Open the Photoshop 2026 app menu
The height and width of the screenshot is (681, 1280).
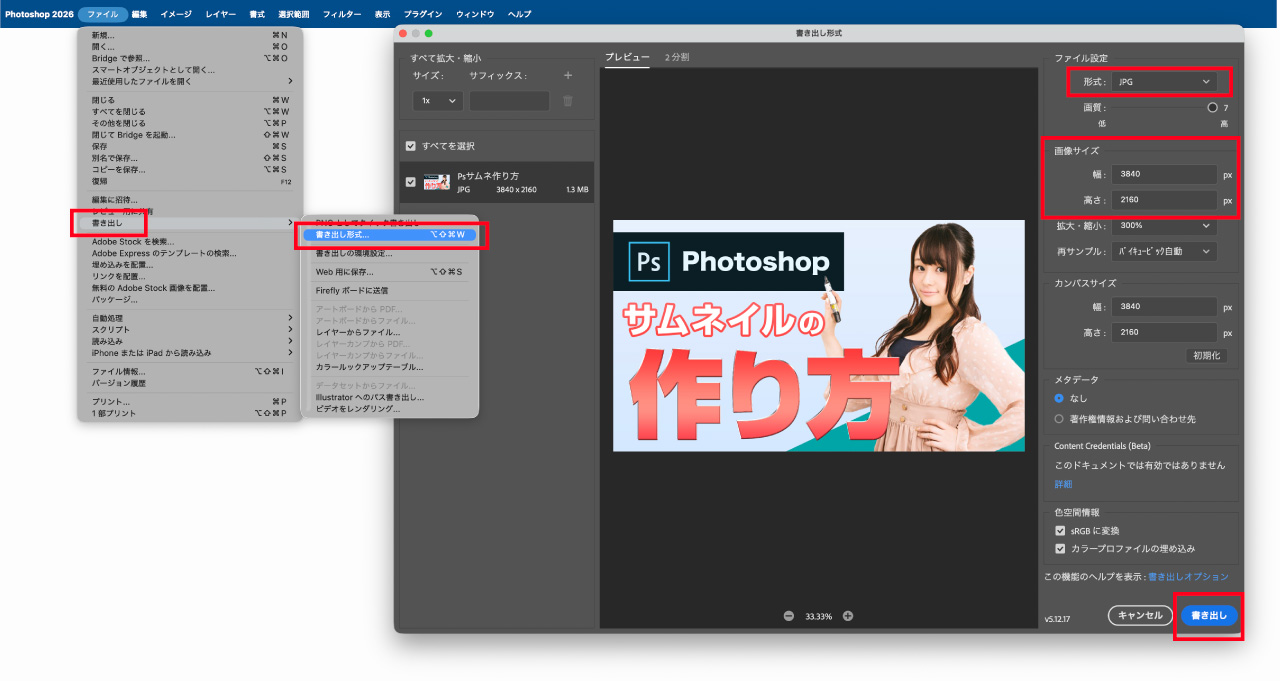click(x=37, y=14)
